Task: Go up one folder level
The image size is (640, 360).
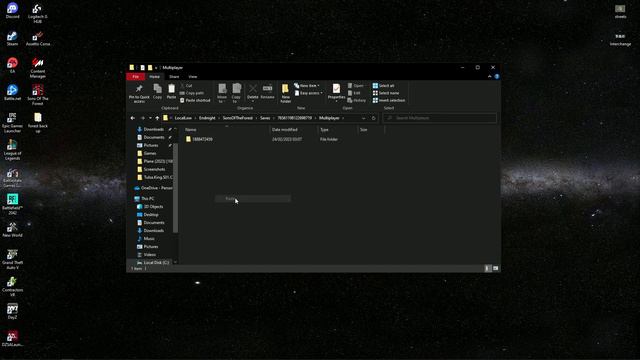Action: (157, 118)
